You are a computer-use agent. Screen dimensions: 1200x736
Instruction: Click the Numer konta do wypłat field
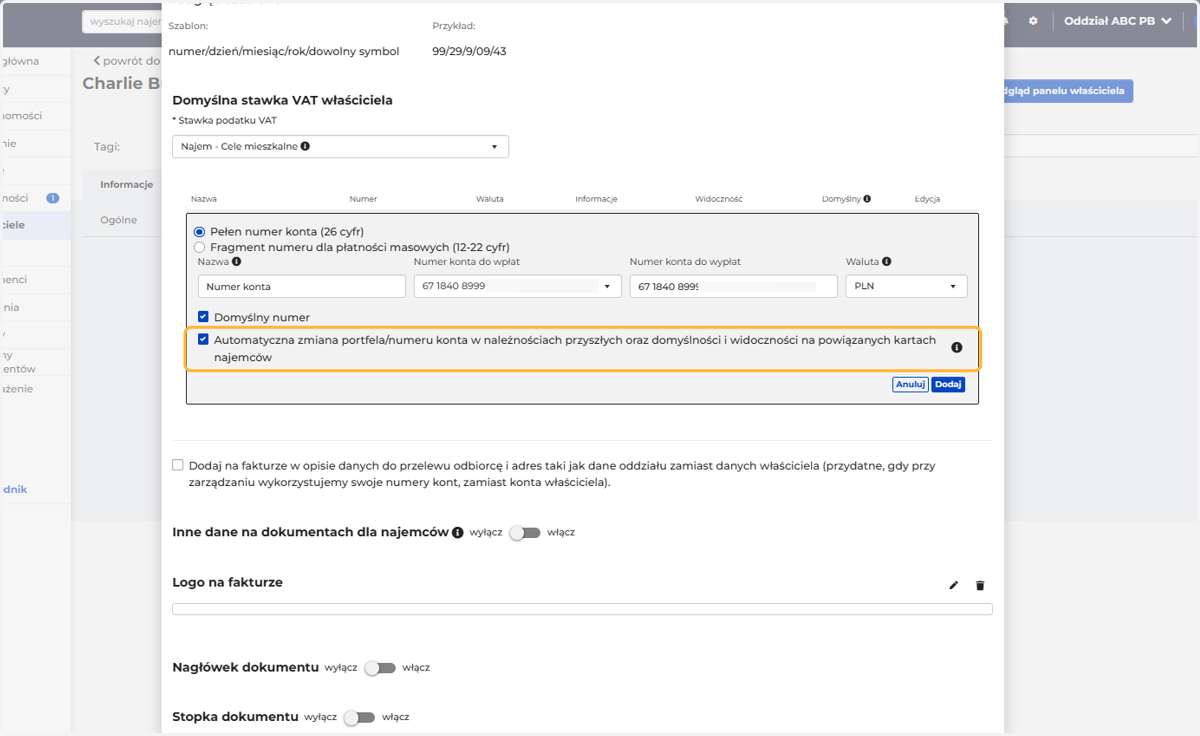click(x=733, y=286)
